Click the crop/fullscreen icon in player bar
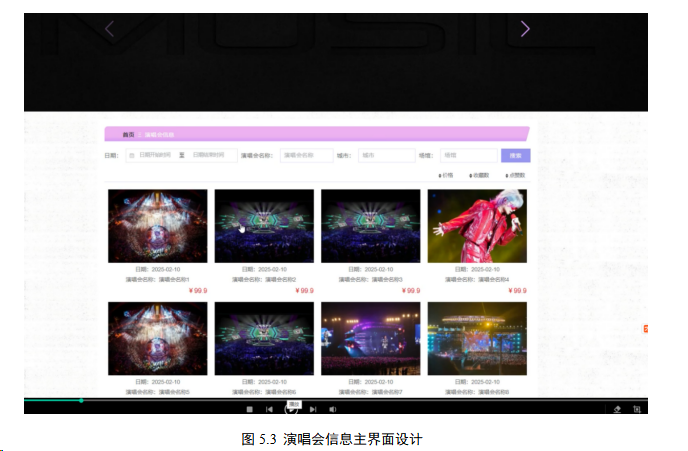688x451 pixels. point(637,409)
